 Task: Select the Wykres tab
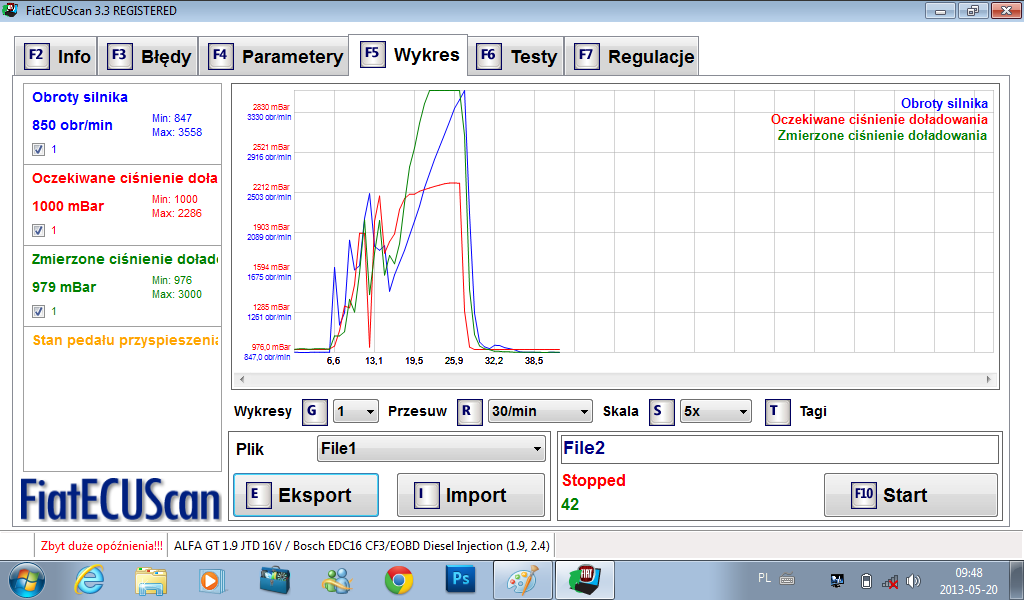point(408,55)
